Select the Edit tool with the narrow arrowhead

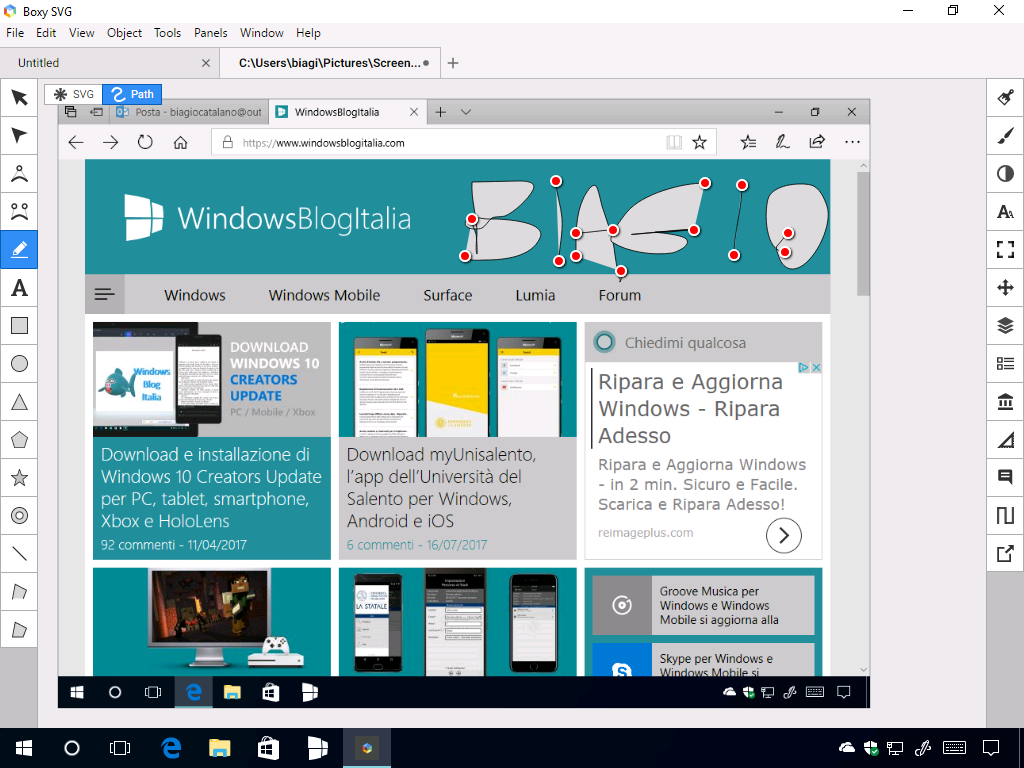[20, 136]
